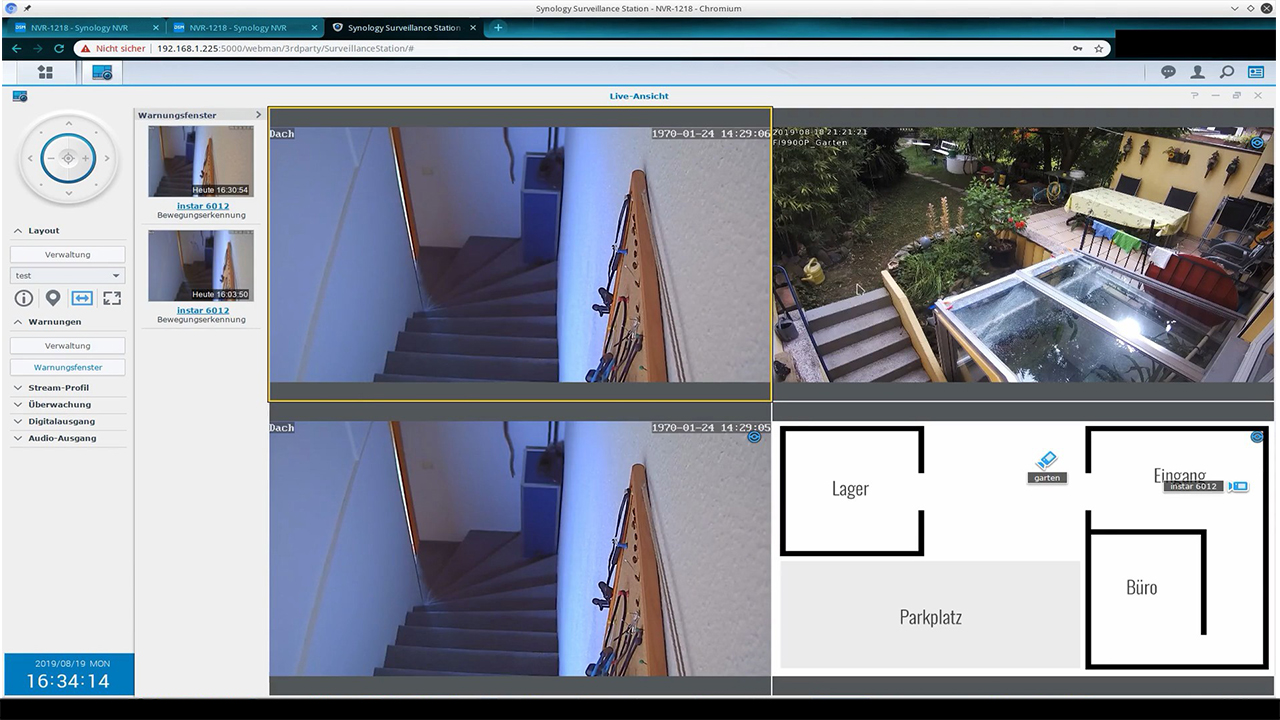This screenshot has width=1280, height=720.
Task: Collapse the Warnungsfenster panel arrow
Action: tap(258, 115)
